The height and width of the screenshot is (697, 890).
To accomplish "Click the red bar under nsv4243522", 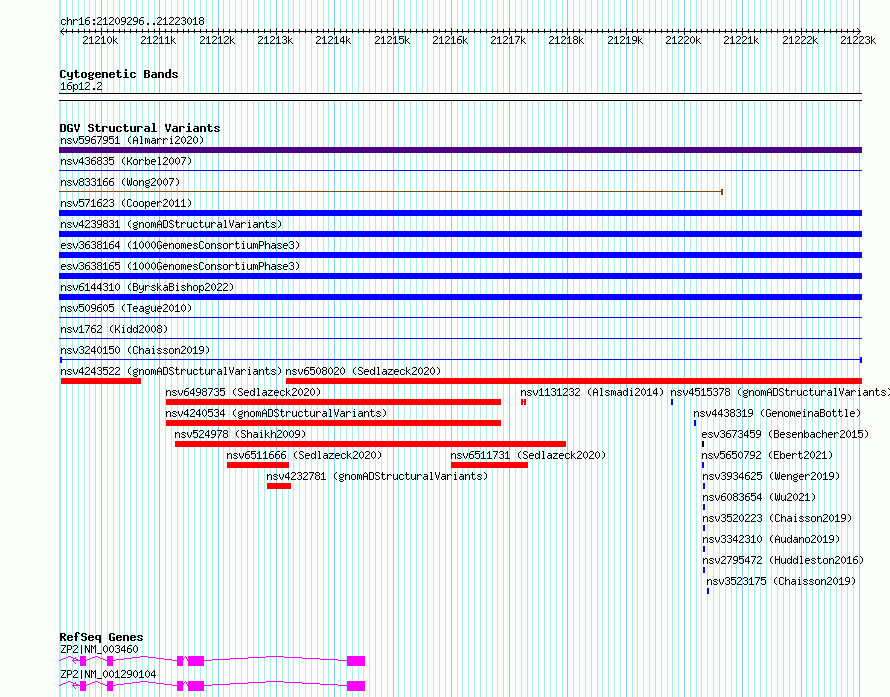I will click(100, 381).
